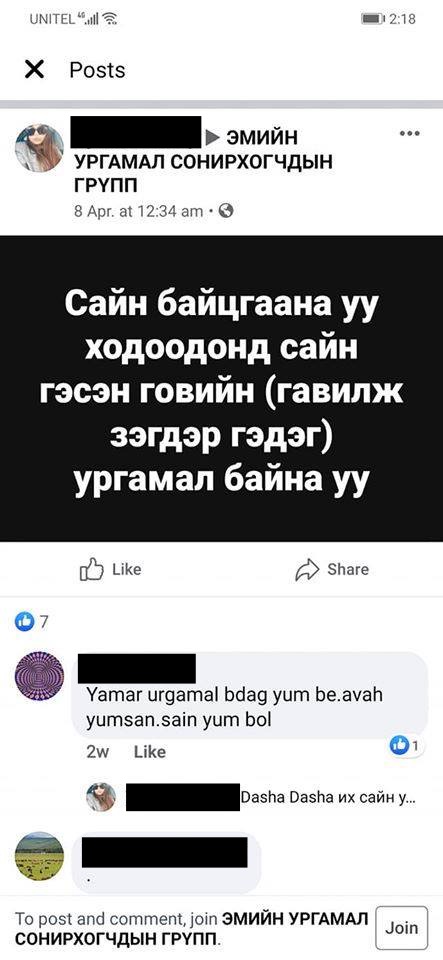Tap the small avatar beside the reply
Image resolution: width=443 pixels, height=960 pixels.
tap(100, 797)
